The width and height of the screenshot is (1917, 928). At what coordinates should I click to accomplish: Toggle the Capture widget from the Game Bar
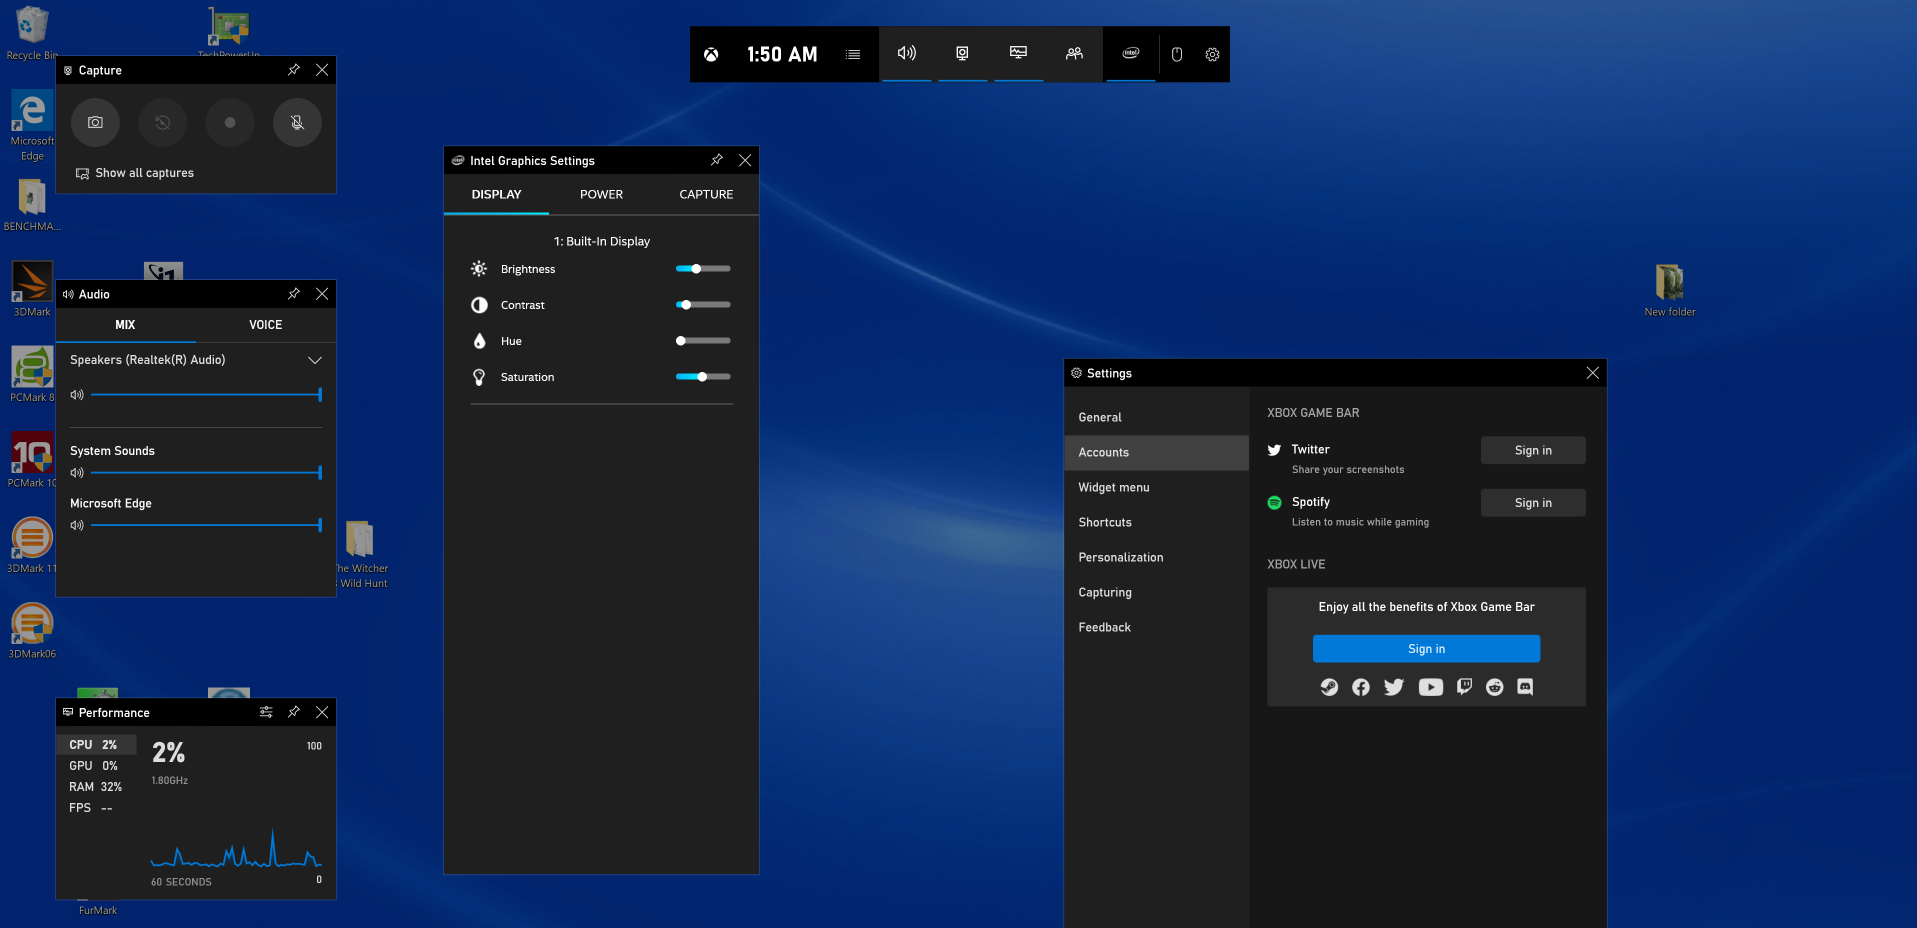coord(962,54)
